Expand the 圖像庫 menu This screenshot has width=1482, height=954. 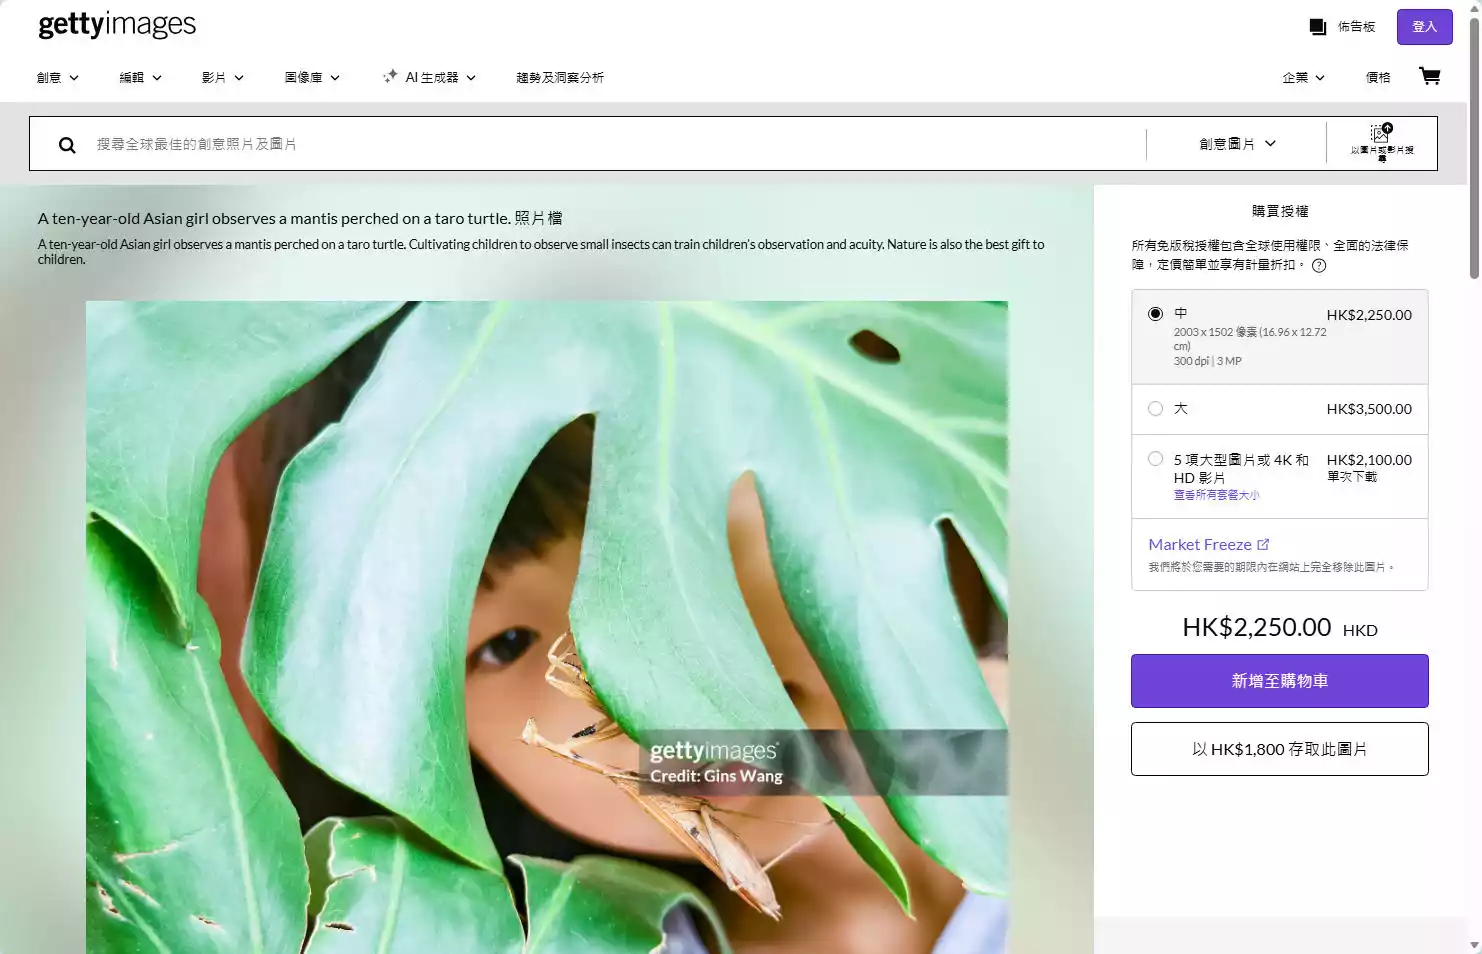click(x=312, y=77)
